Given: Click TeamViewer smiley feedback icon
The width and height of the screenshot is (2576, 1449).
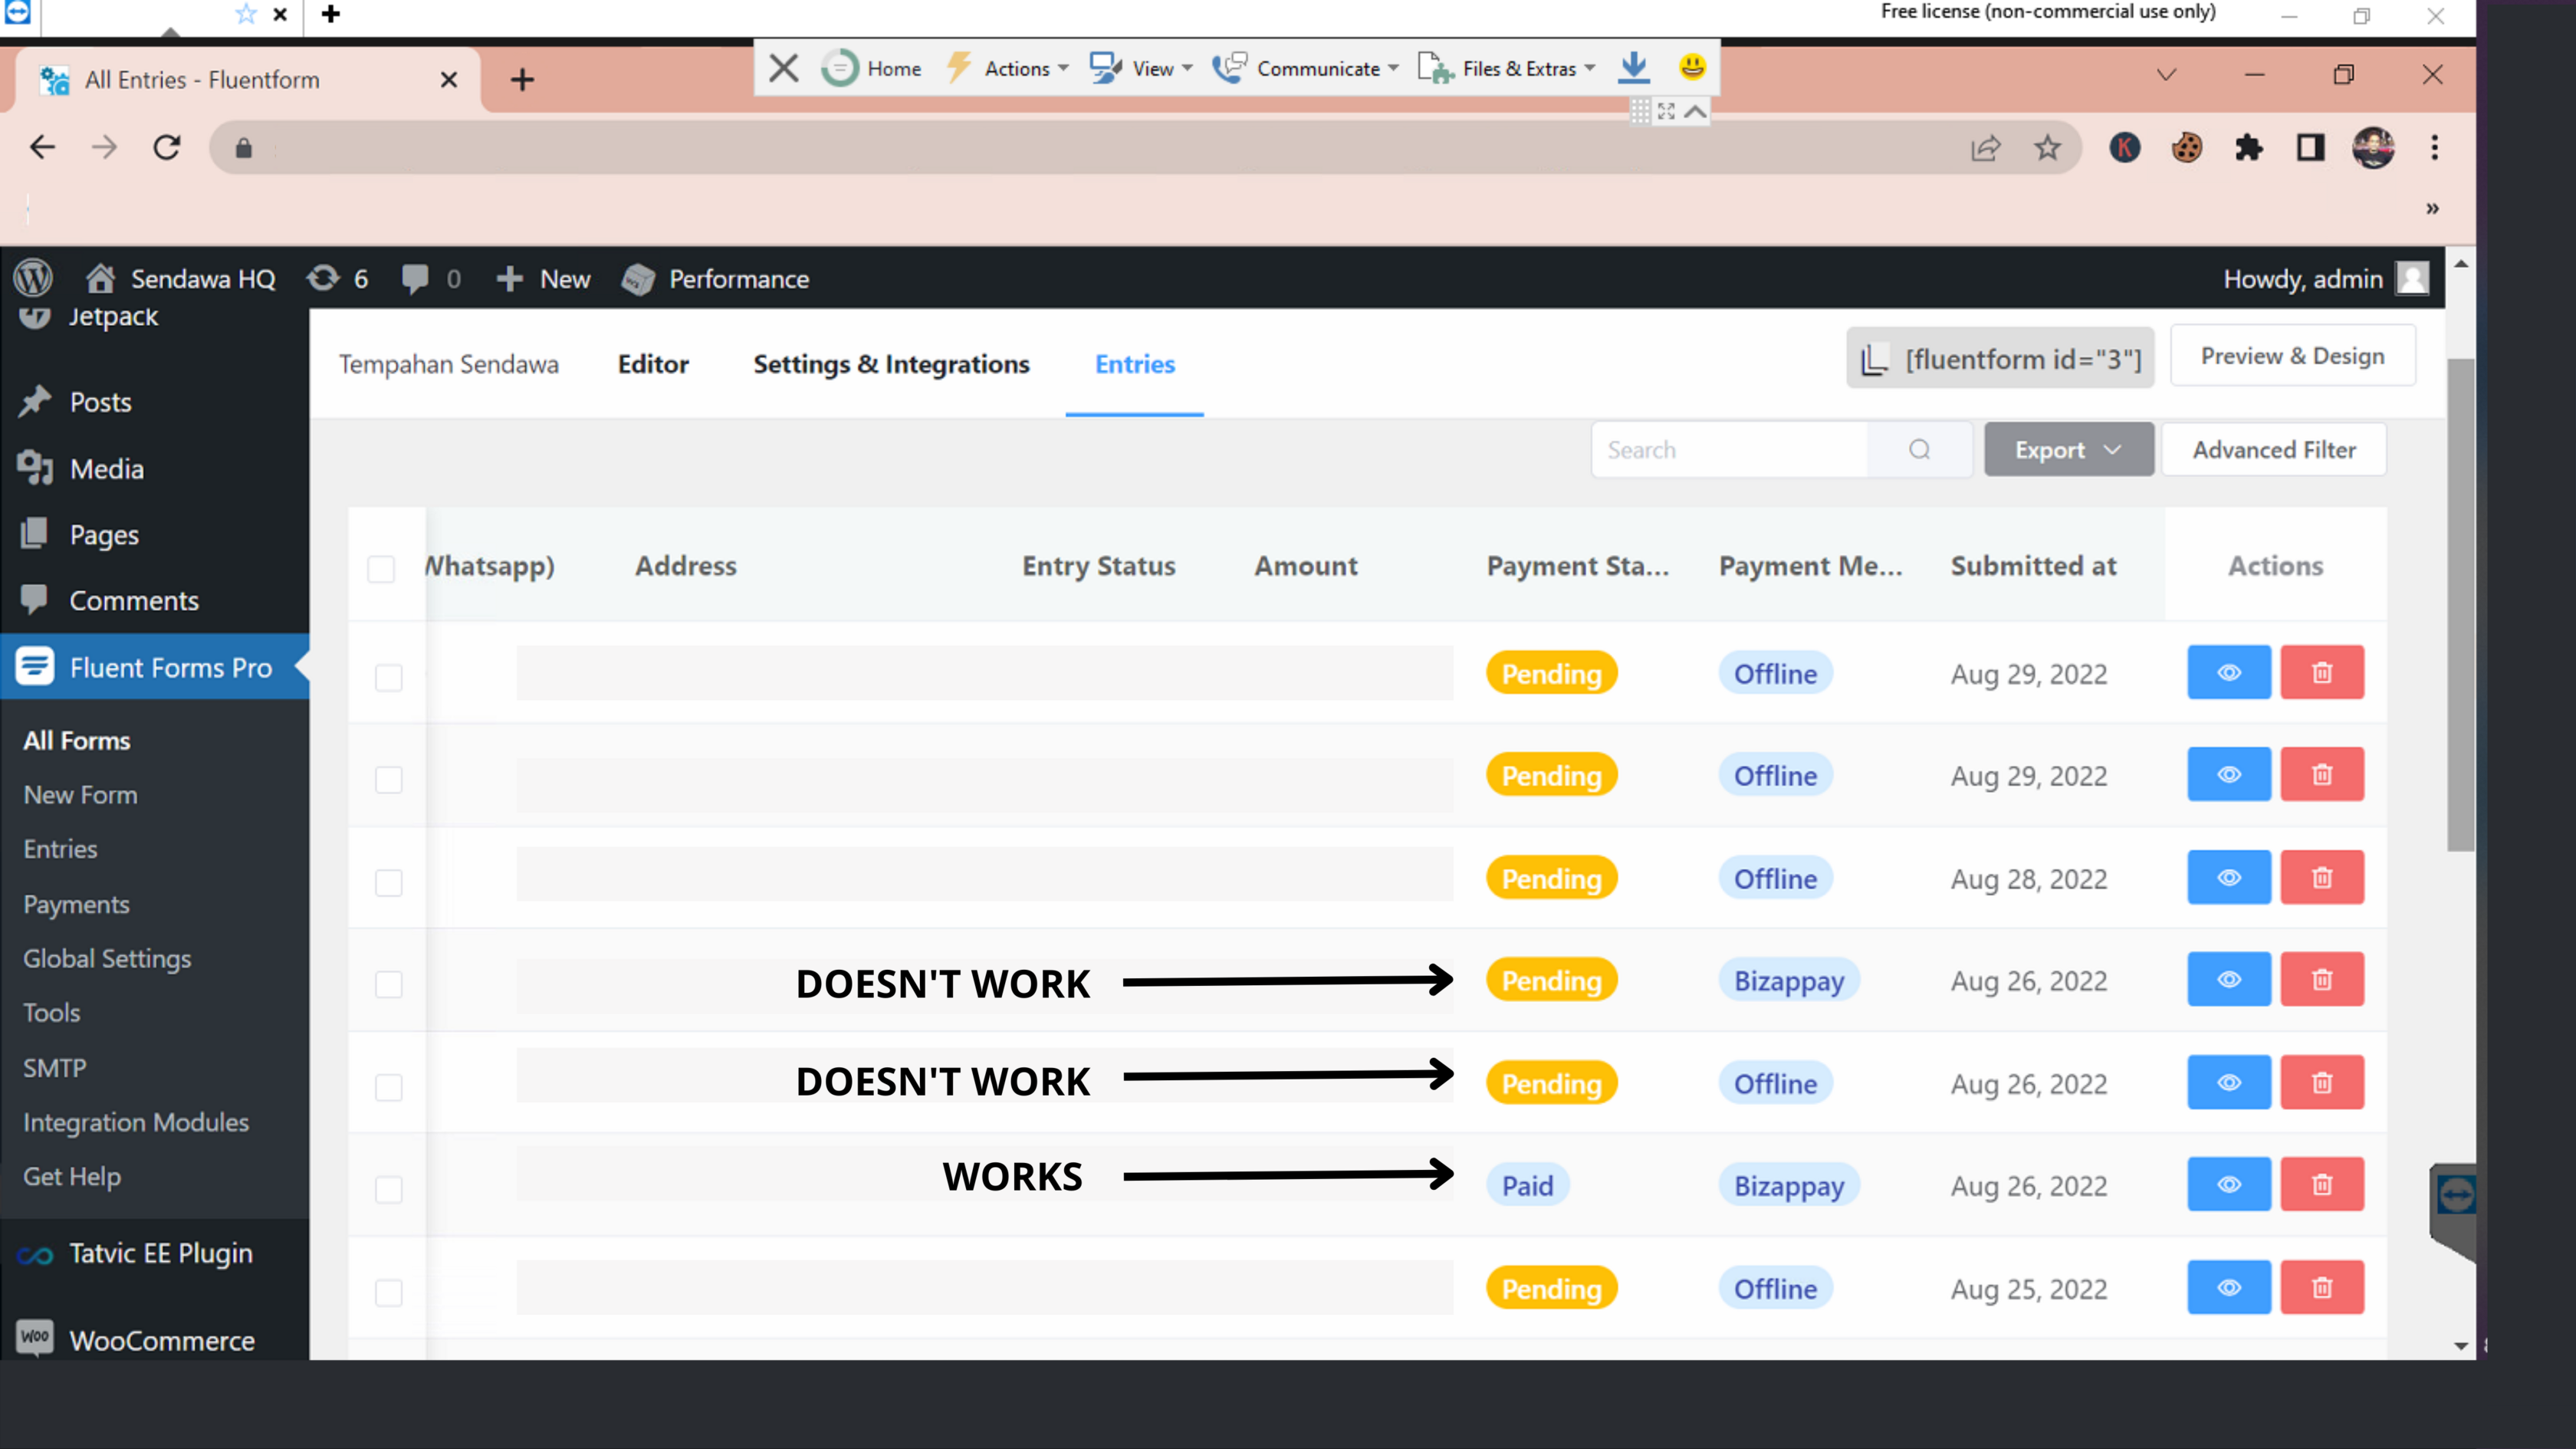Looking at the screenshot, I should pos(1692,67).
